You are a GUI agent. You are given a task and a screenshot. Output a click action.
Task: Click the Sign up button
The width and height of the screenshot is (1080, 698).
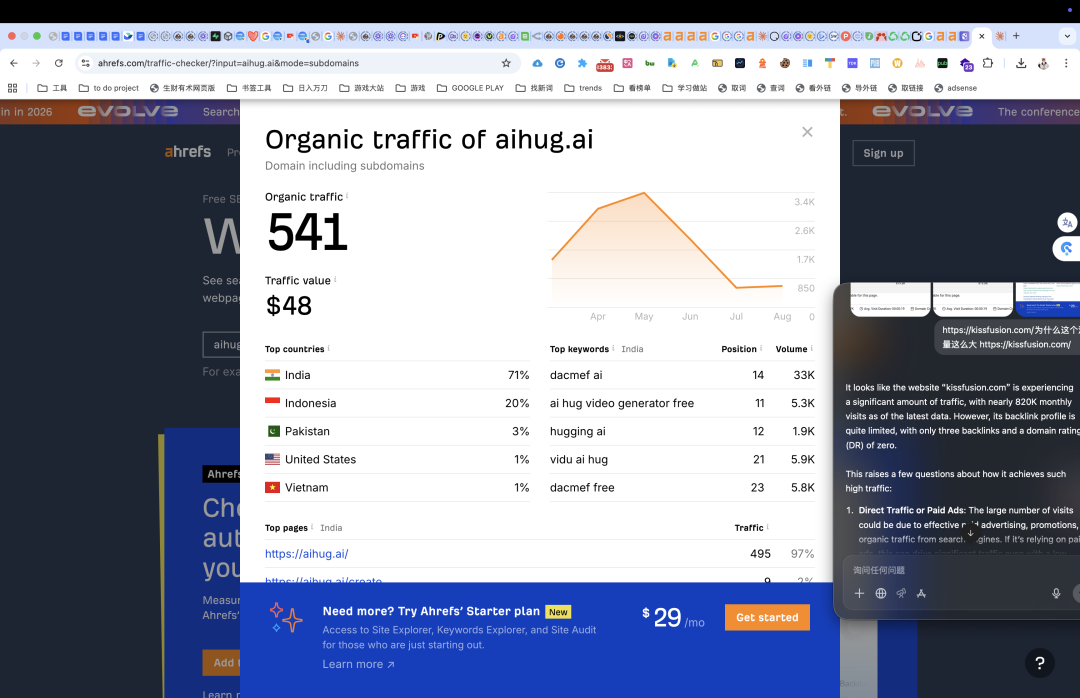pos(883,153)
